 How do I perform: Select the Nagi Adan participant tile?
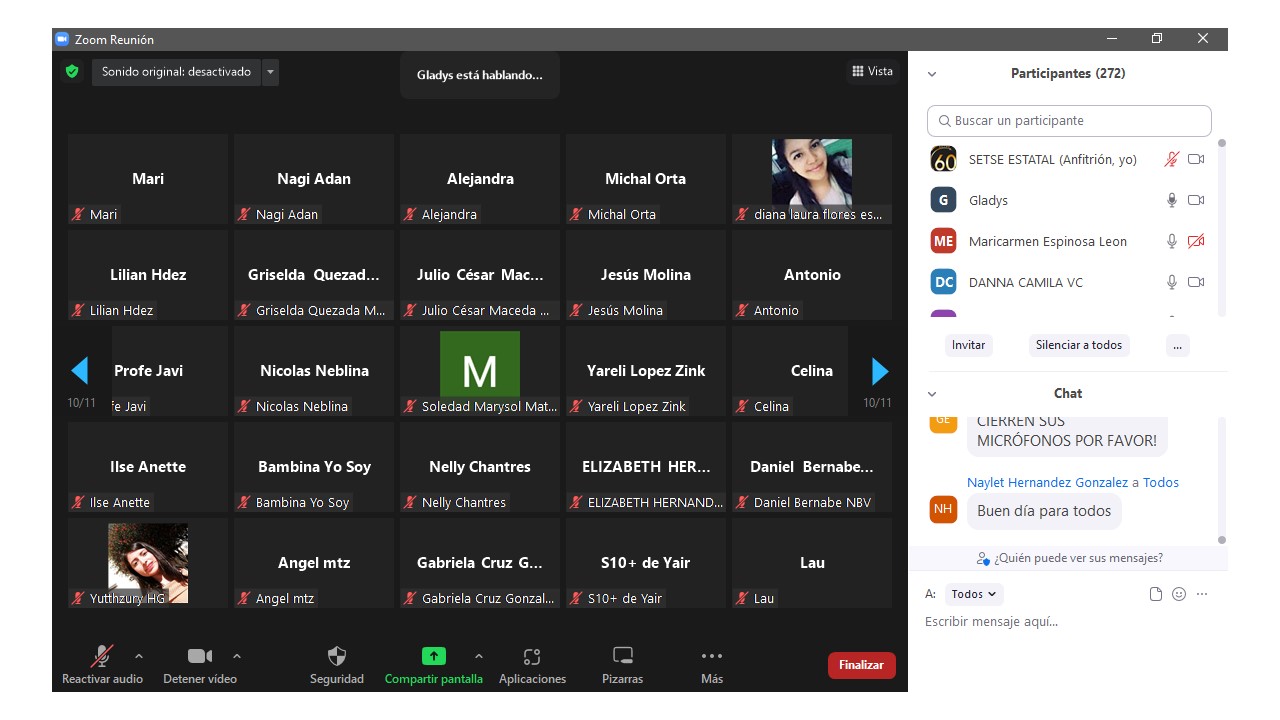click(314, 179)
